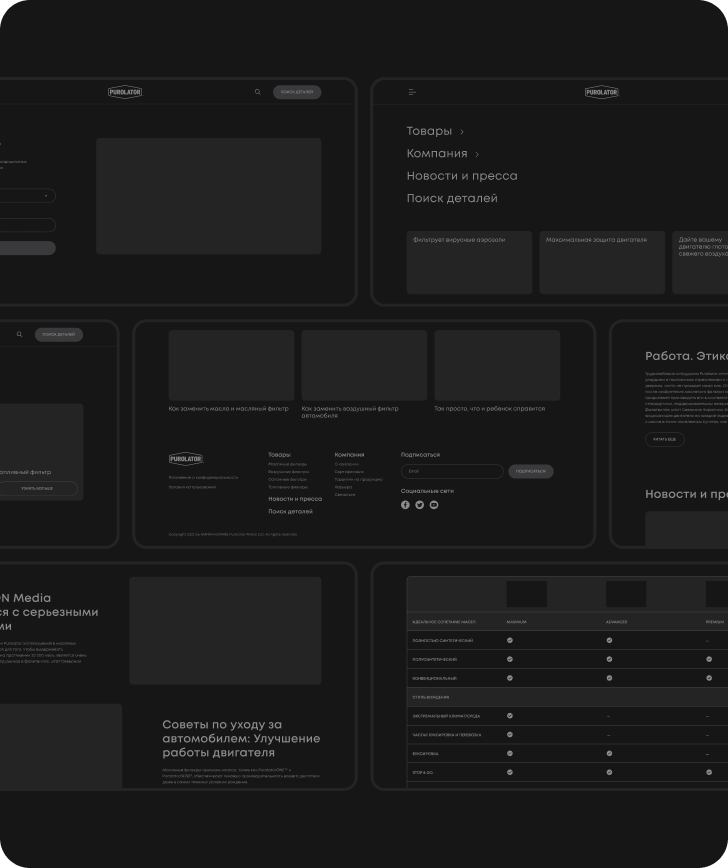728x868 pixels.
Task: Click the Социальные сети heading
Action: 427,491
